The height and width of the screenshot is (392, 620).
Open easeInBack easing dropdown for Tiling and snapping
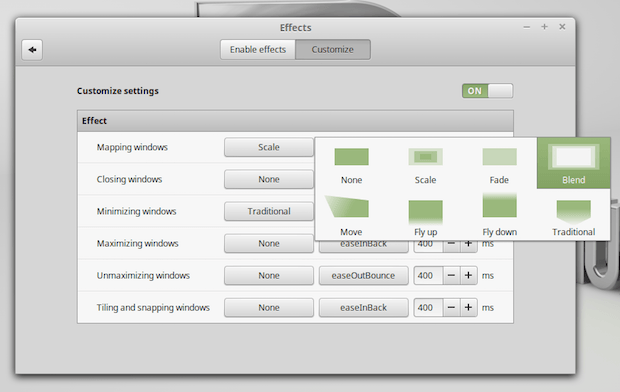coord(363,307)
